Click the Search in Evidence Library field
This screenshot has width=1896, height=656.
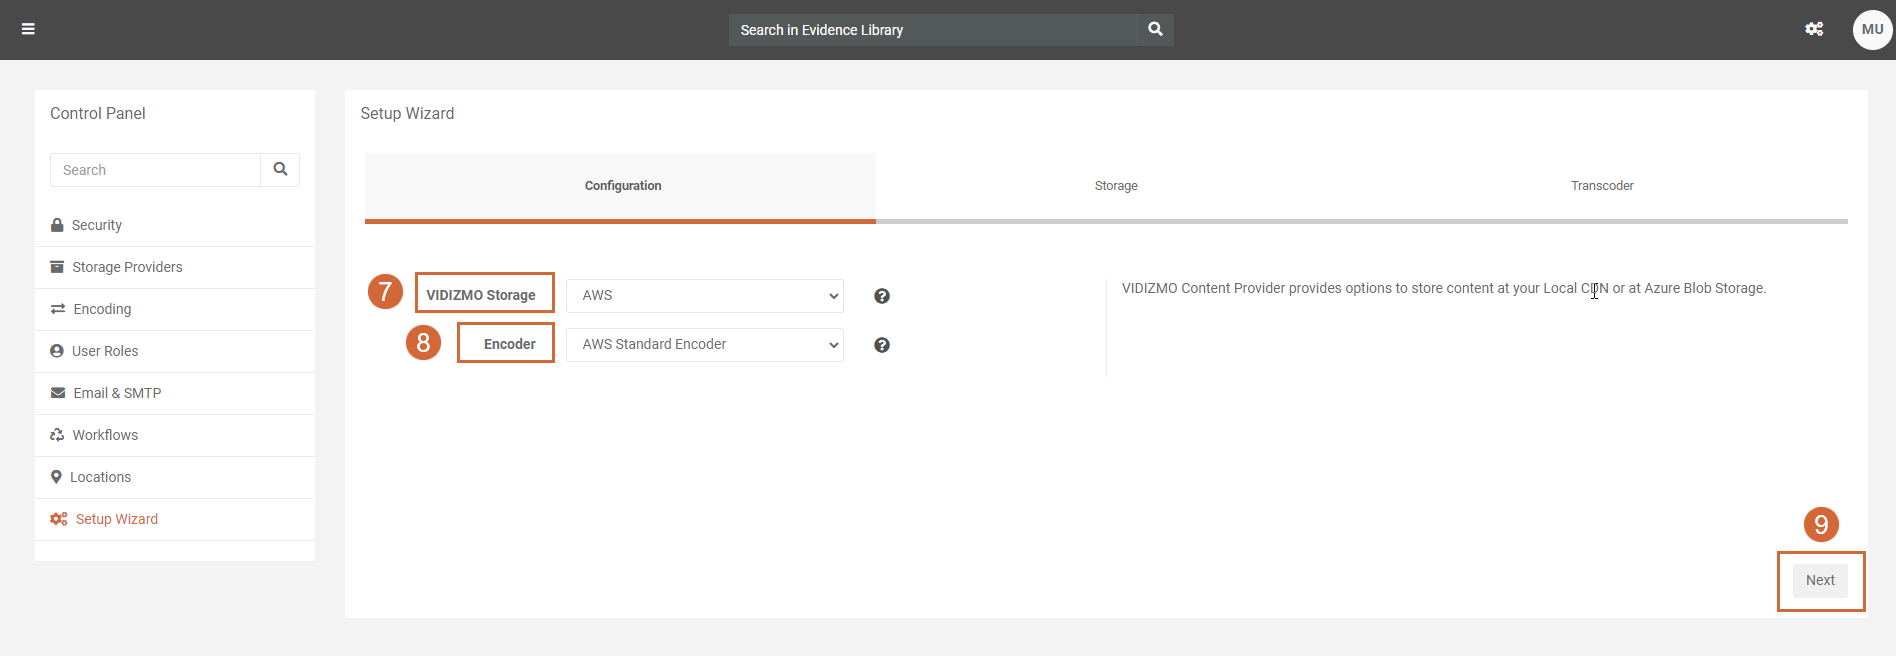[932, 30]
